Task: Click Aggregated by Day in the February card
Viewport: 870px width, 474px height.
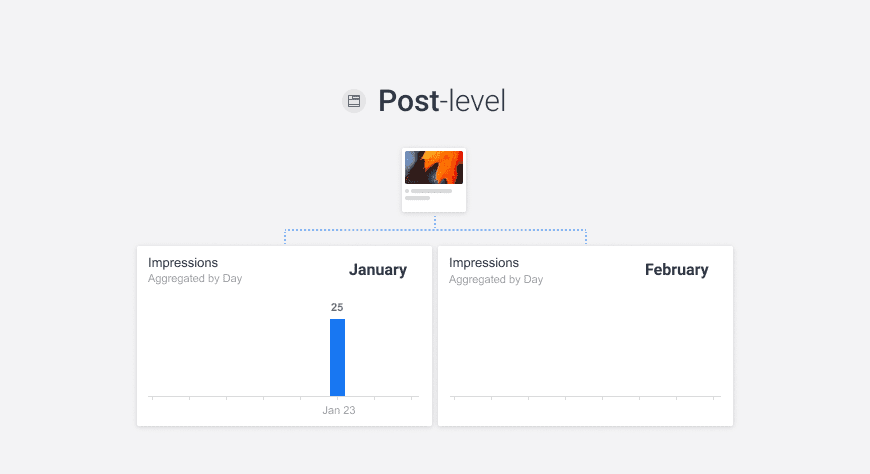Action: coord(496,279)
